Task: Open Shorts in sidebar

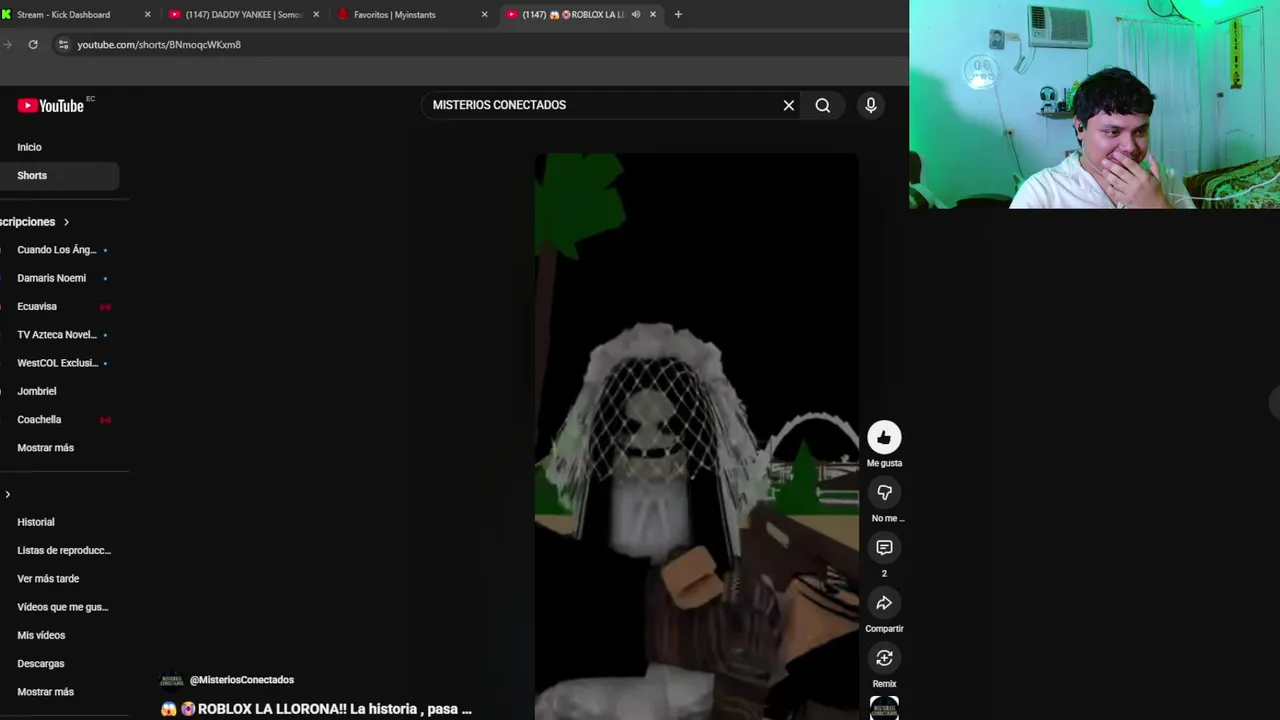Action: click(58, 175)
